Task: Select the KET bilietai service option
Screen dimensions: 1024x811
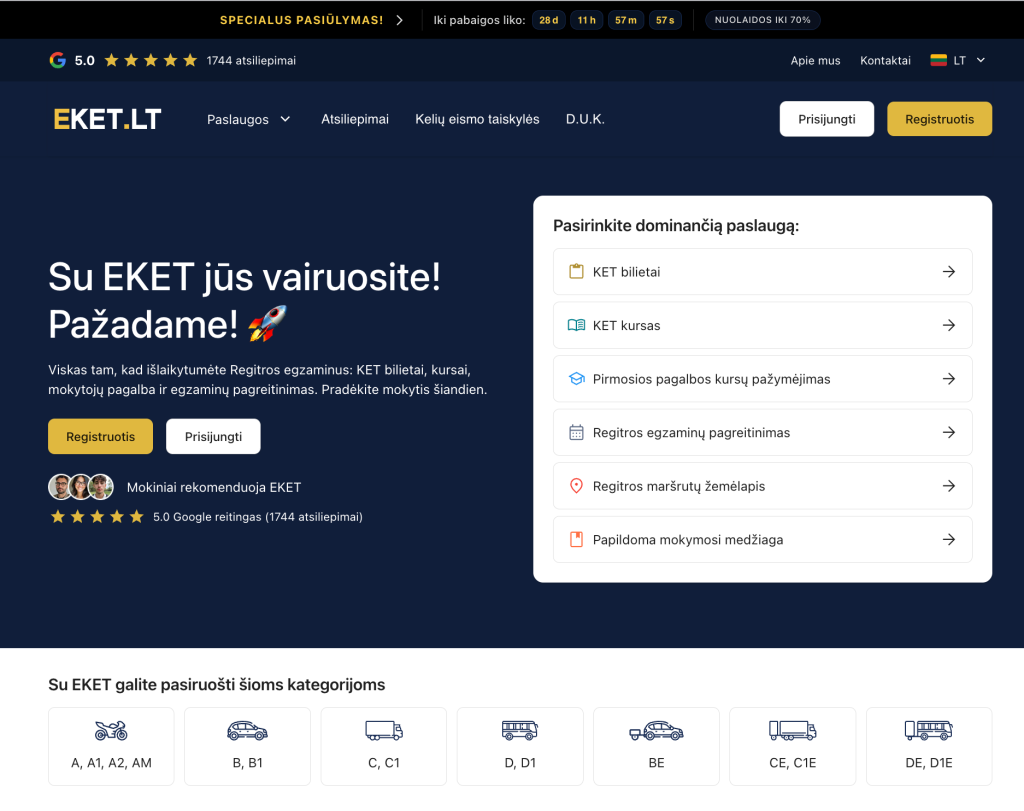Action: point(762,272)
